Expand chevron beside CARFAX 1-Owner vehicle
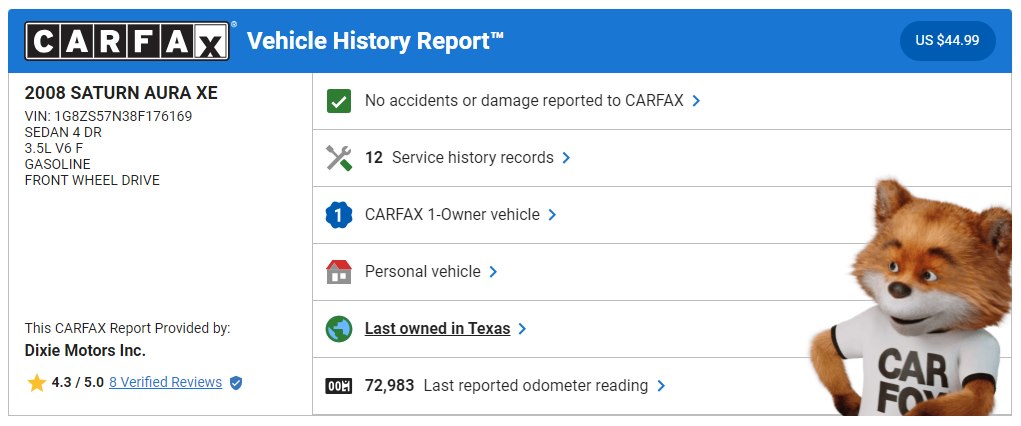This screenshot has height=426, width=1021. [x=552, y=214]
